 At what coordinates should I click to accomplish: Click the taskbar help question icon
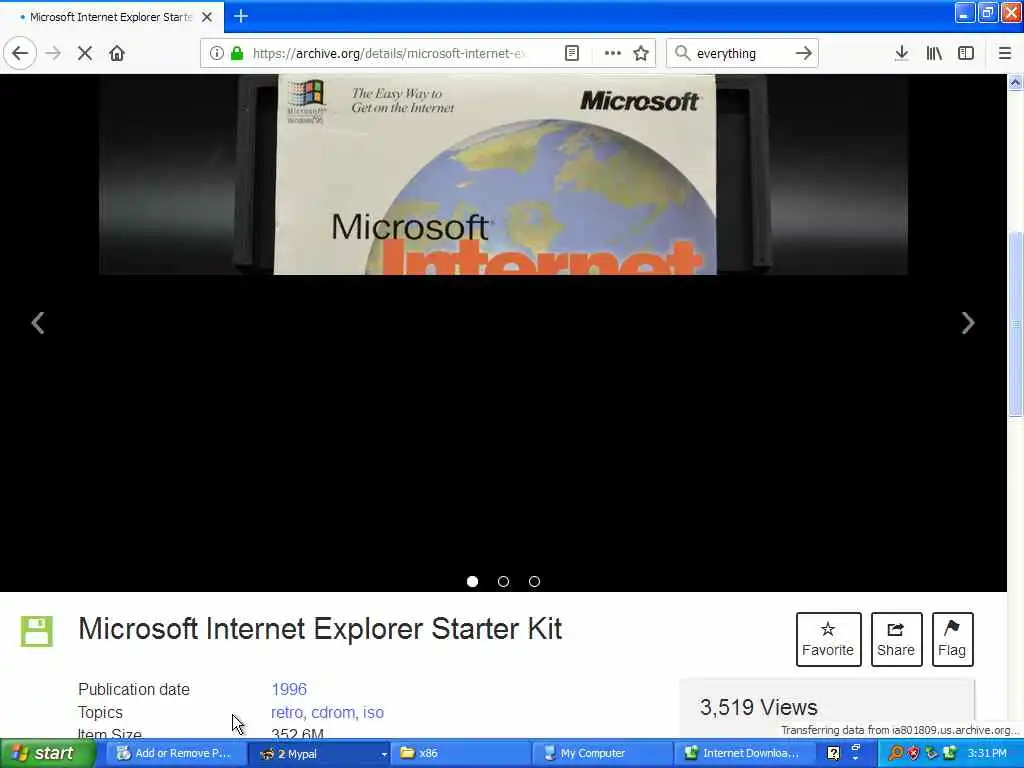(x=833, y=754)
